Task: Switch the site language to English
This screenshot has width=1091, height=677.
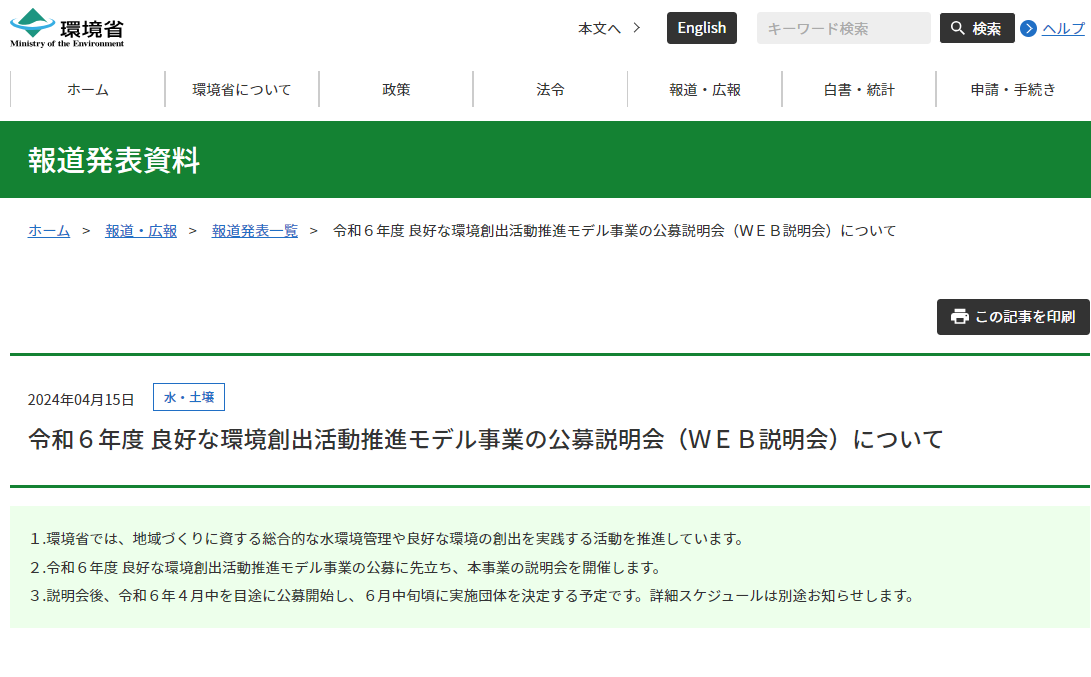Action: coord(701,28)
